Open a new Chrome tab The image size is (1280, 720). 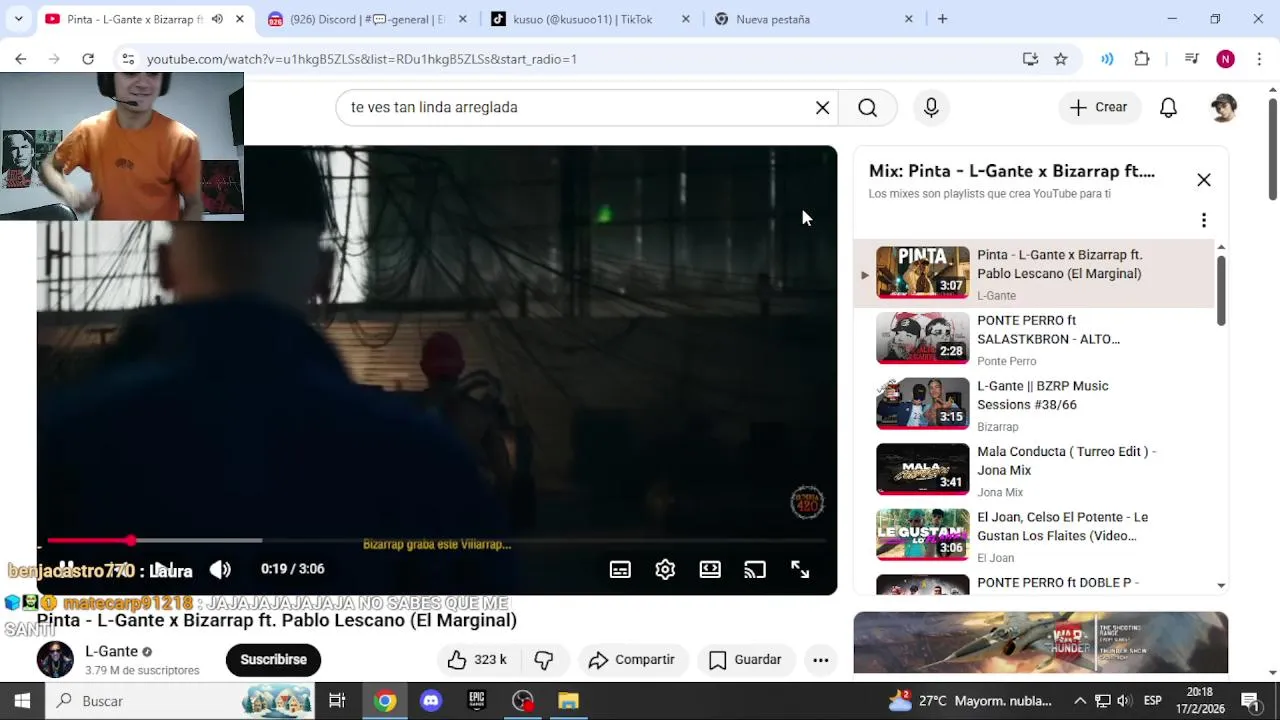tap(942, 19)
